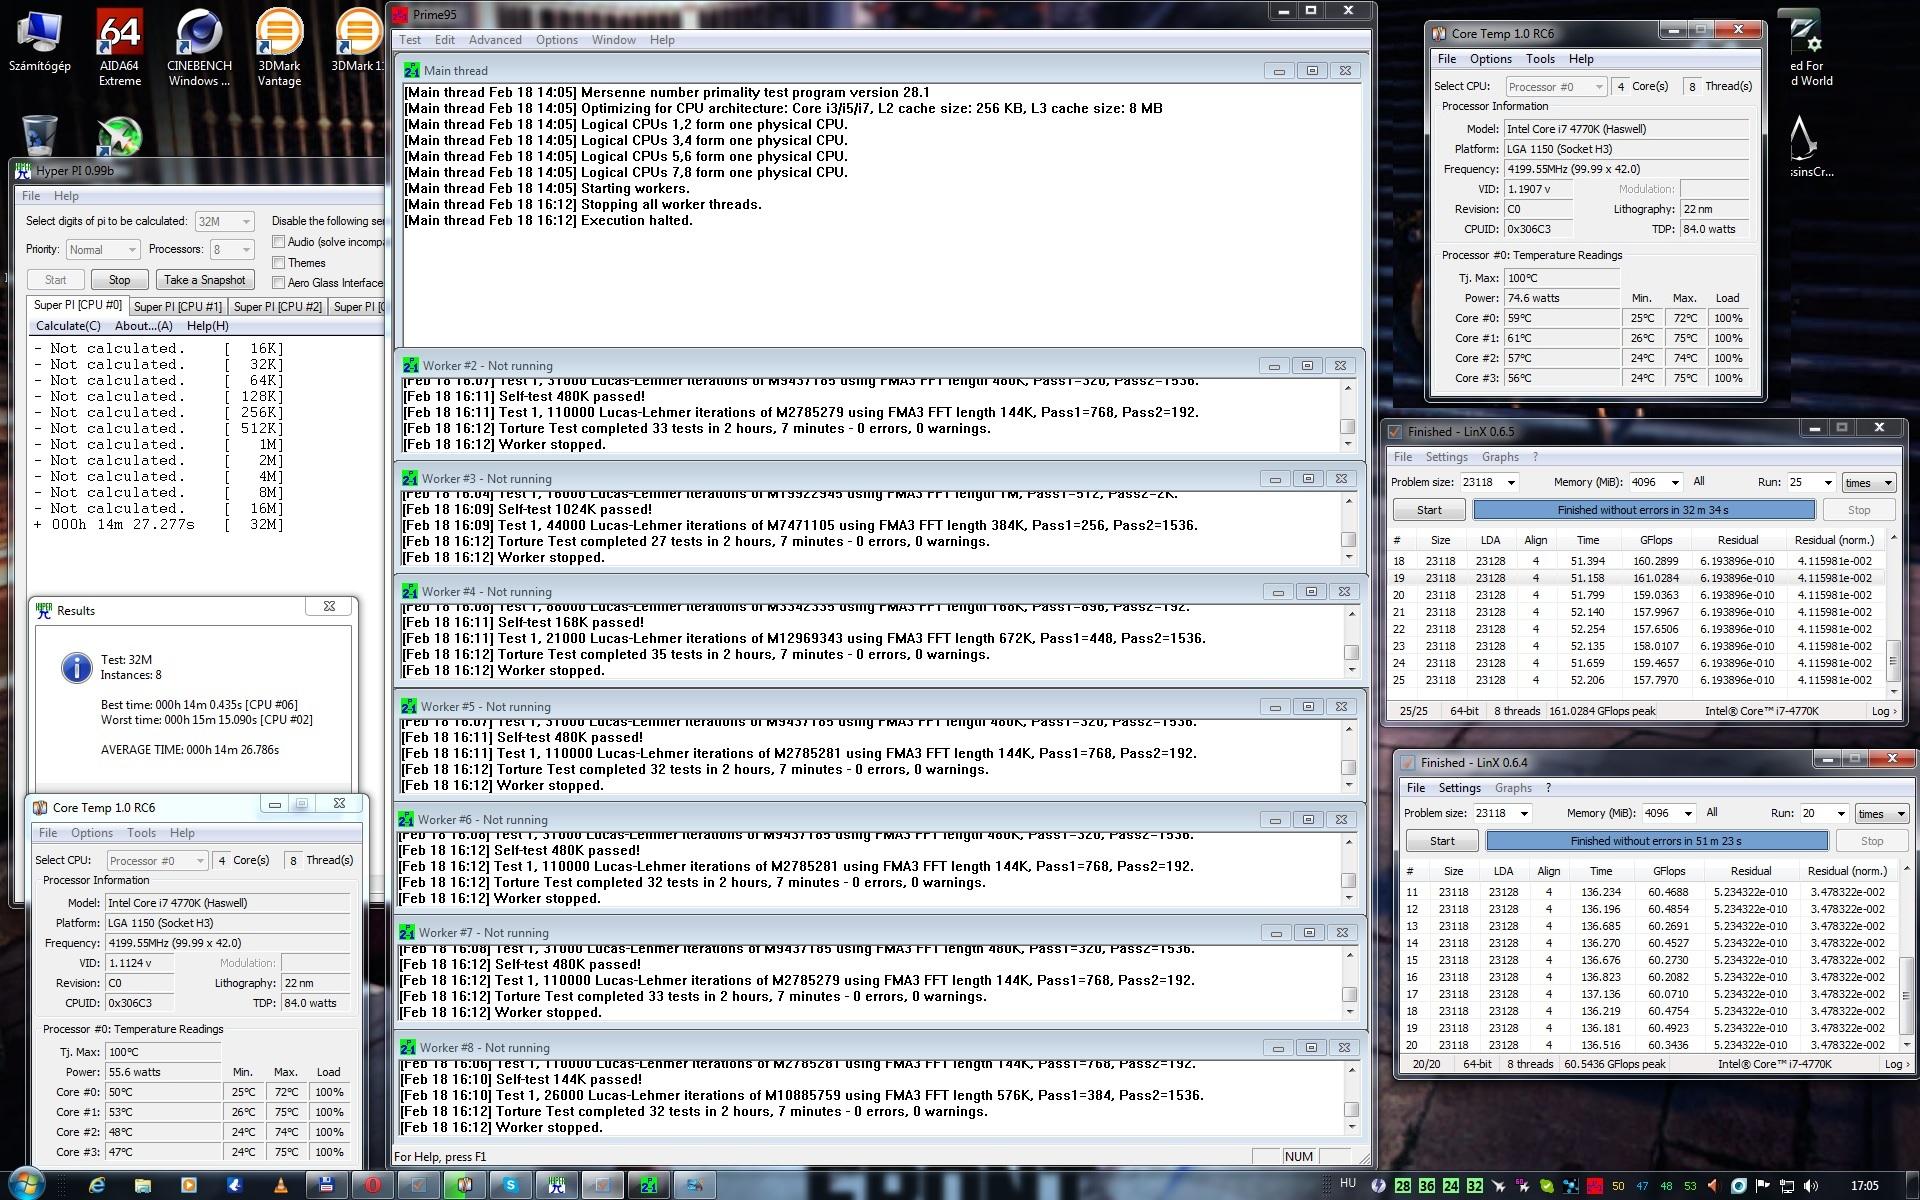Open the Számítógép desktop icon

click(39, 42)
